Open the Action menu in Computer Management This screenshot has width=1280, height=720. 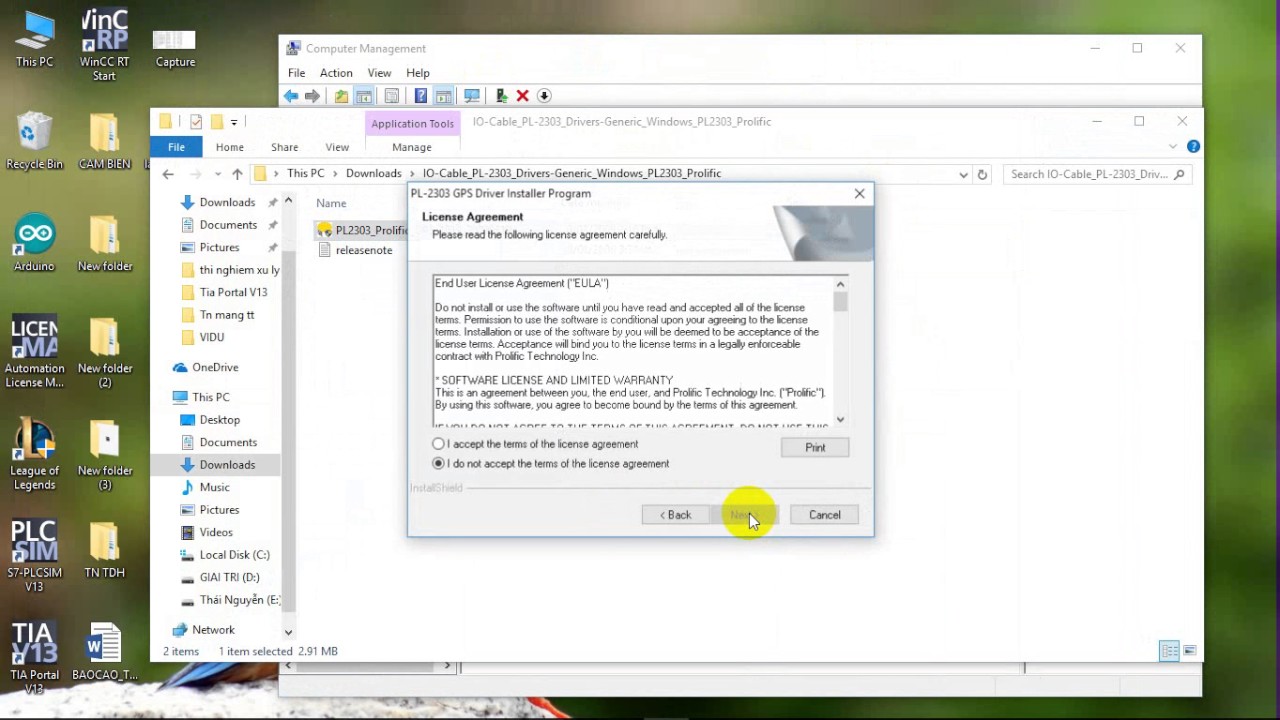pos(336,73)
